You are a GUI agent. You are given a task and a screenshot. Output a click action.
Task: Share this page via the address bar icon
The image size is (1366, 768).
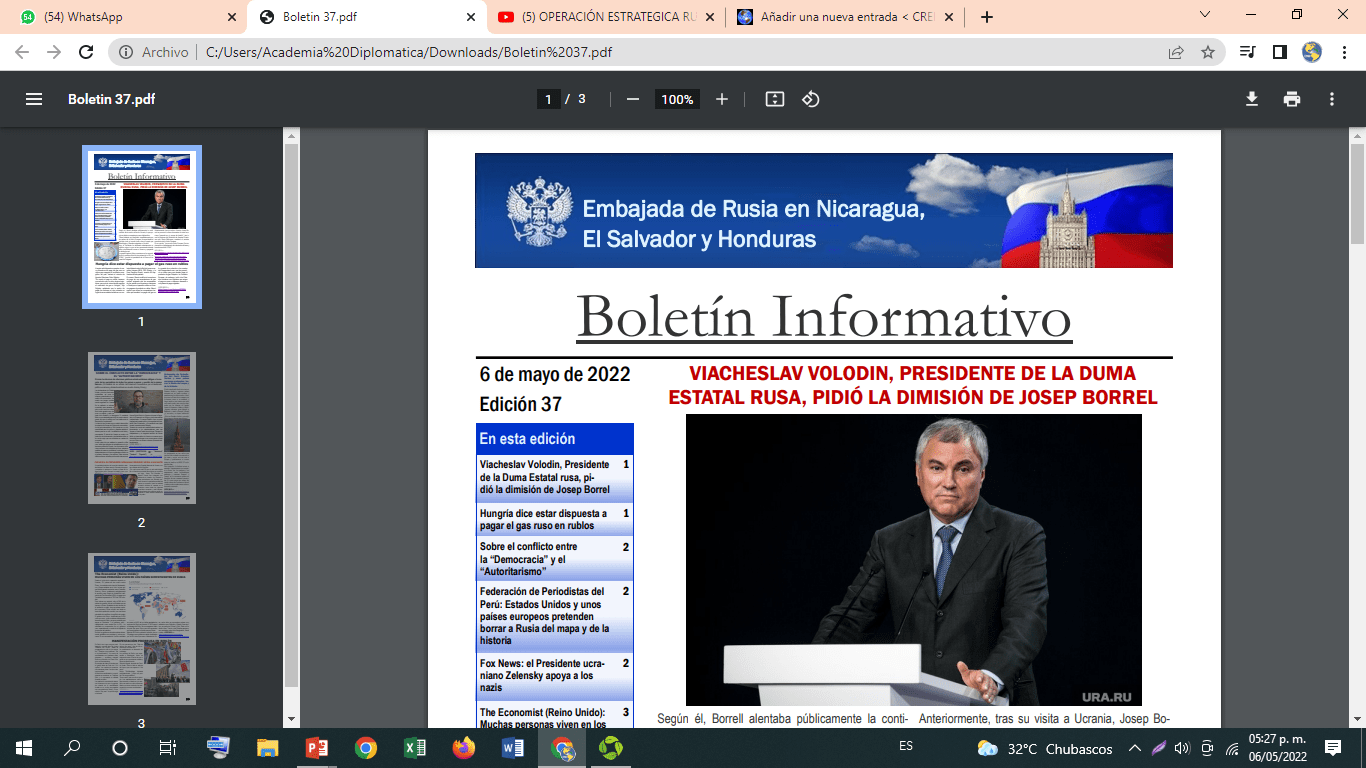[x=1176, y=52]
